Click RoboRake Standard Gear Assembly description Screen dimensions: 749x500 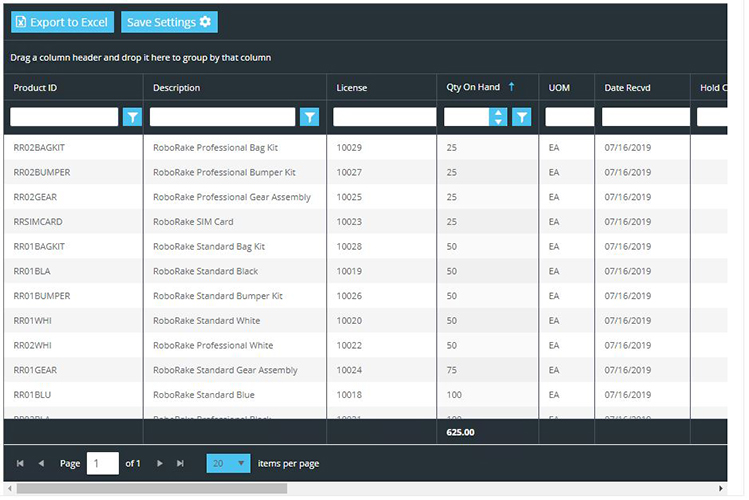tap(225, 371)
